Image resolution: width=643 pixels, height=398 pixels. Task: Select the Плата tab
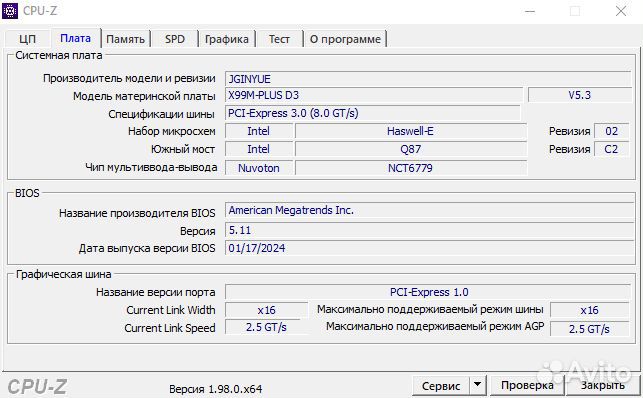coord(75,38)
